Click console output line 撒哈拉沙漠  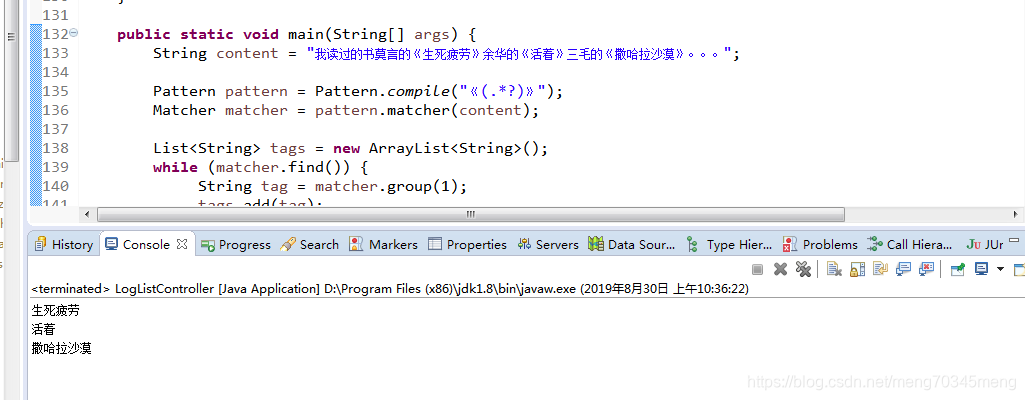tap(61, 348)
